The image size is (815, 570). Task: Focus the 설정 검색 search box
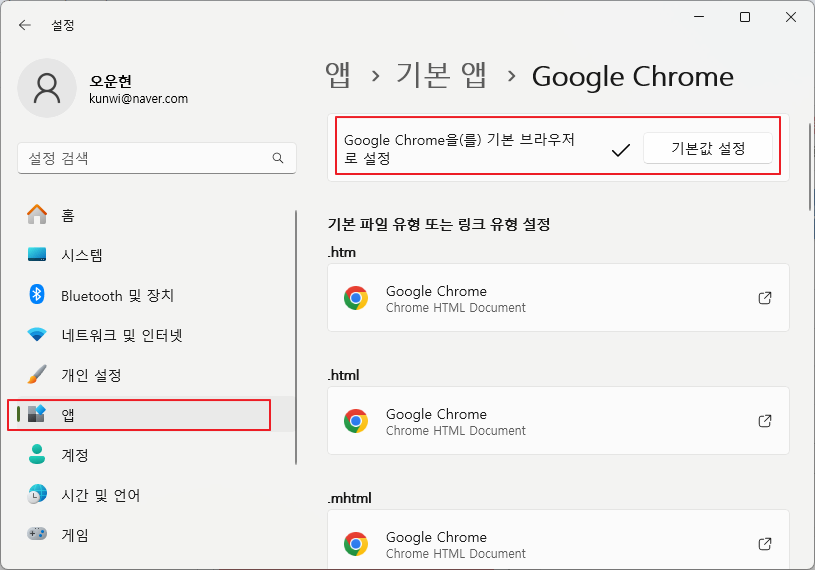coord(157,158)
